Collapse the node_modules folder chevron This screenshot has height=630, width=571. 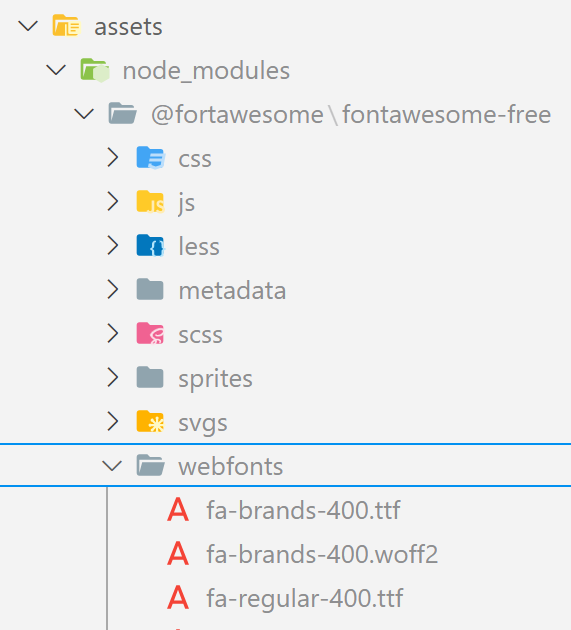(x=56, y=70)
